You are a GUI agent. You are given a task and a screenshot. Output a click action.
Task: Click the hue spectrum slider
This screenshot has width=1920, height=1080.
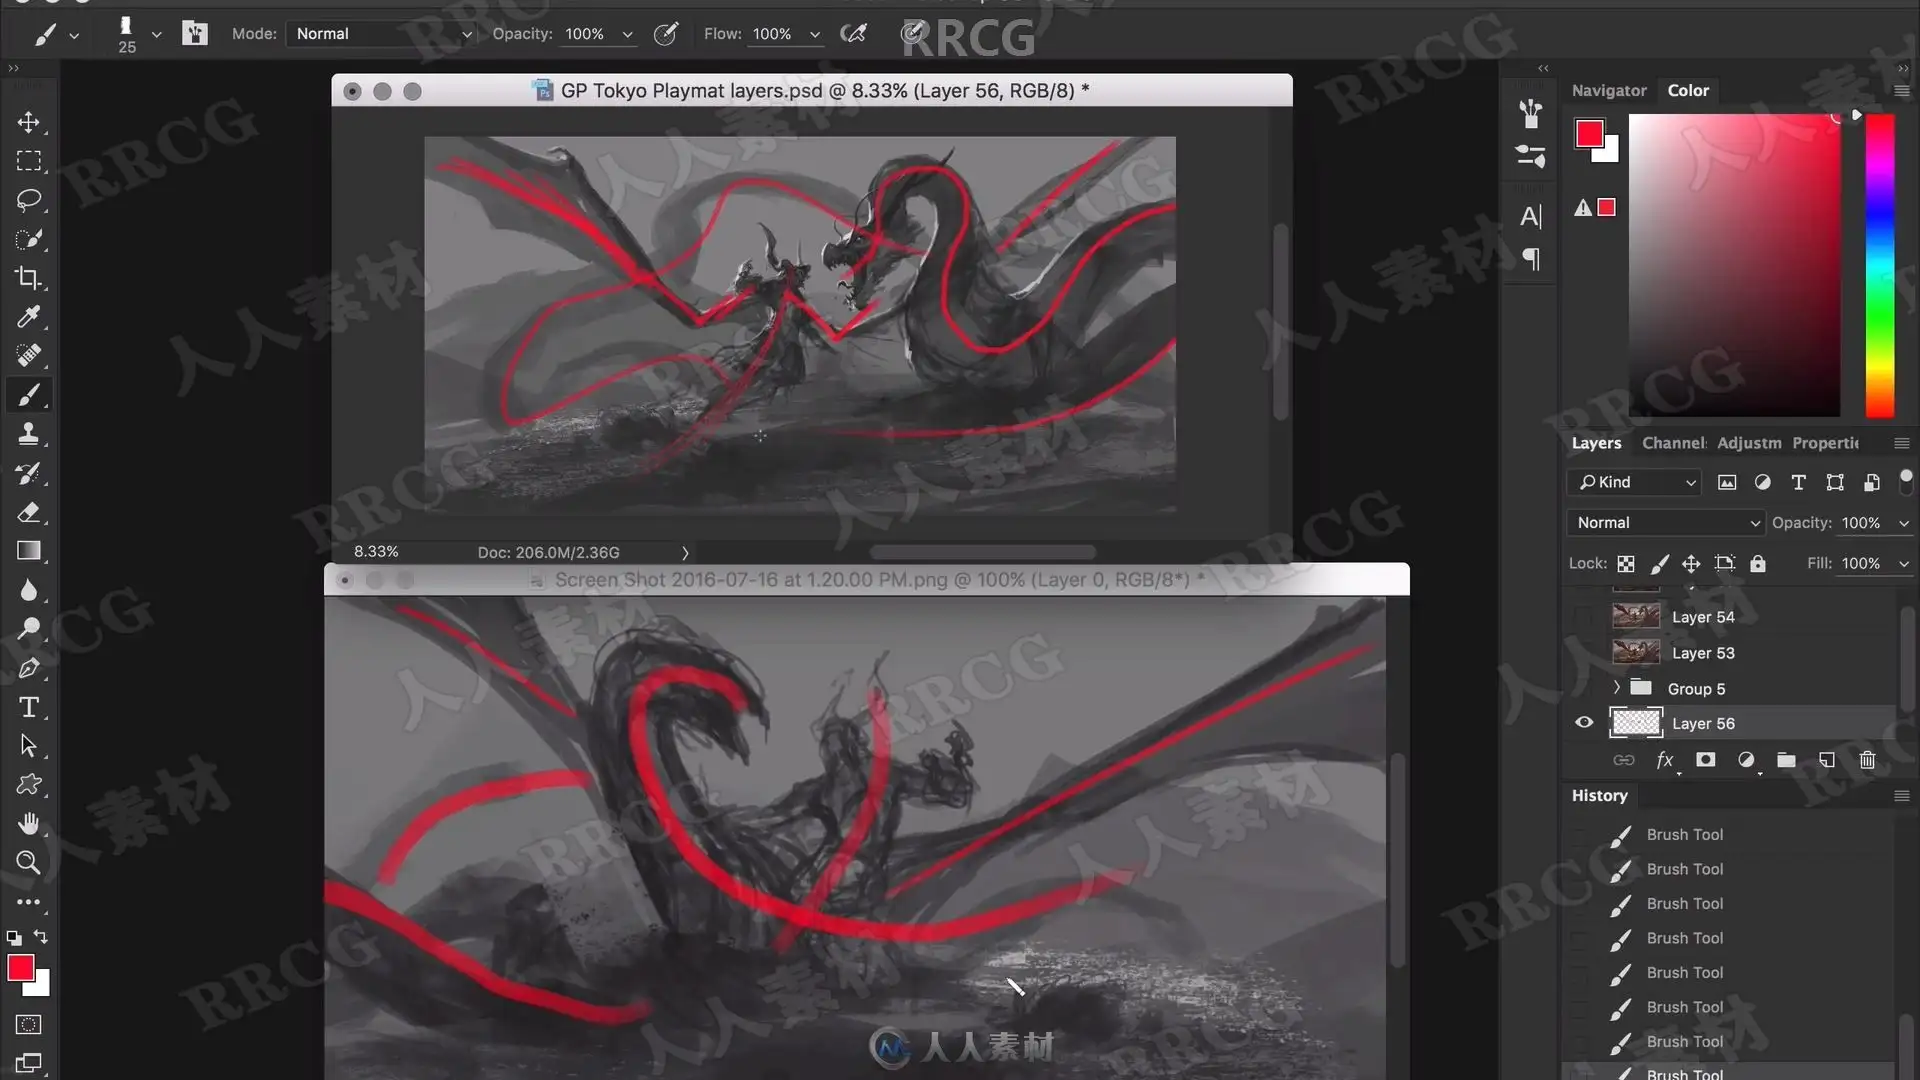point(1880,265)
